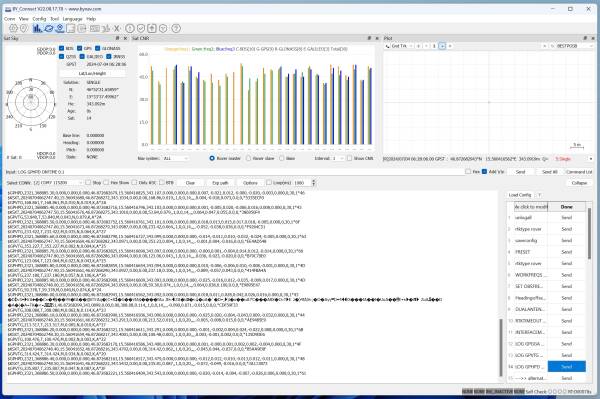Viewport: 600px width, 399px height.
Task: Tick the Data ASC checkbox
Action: (x=134, y=182)
